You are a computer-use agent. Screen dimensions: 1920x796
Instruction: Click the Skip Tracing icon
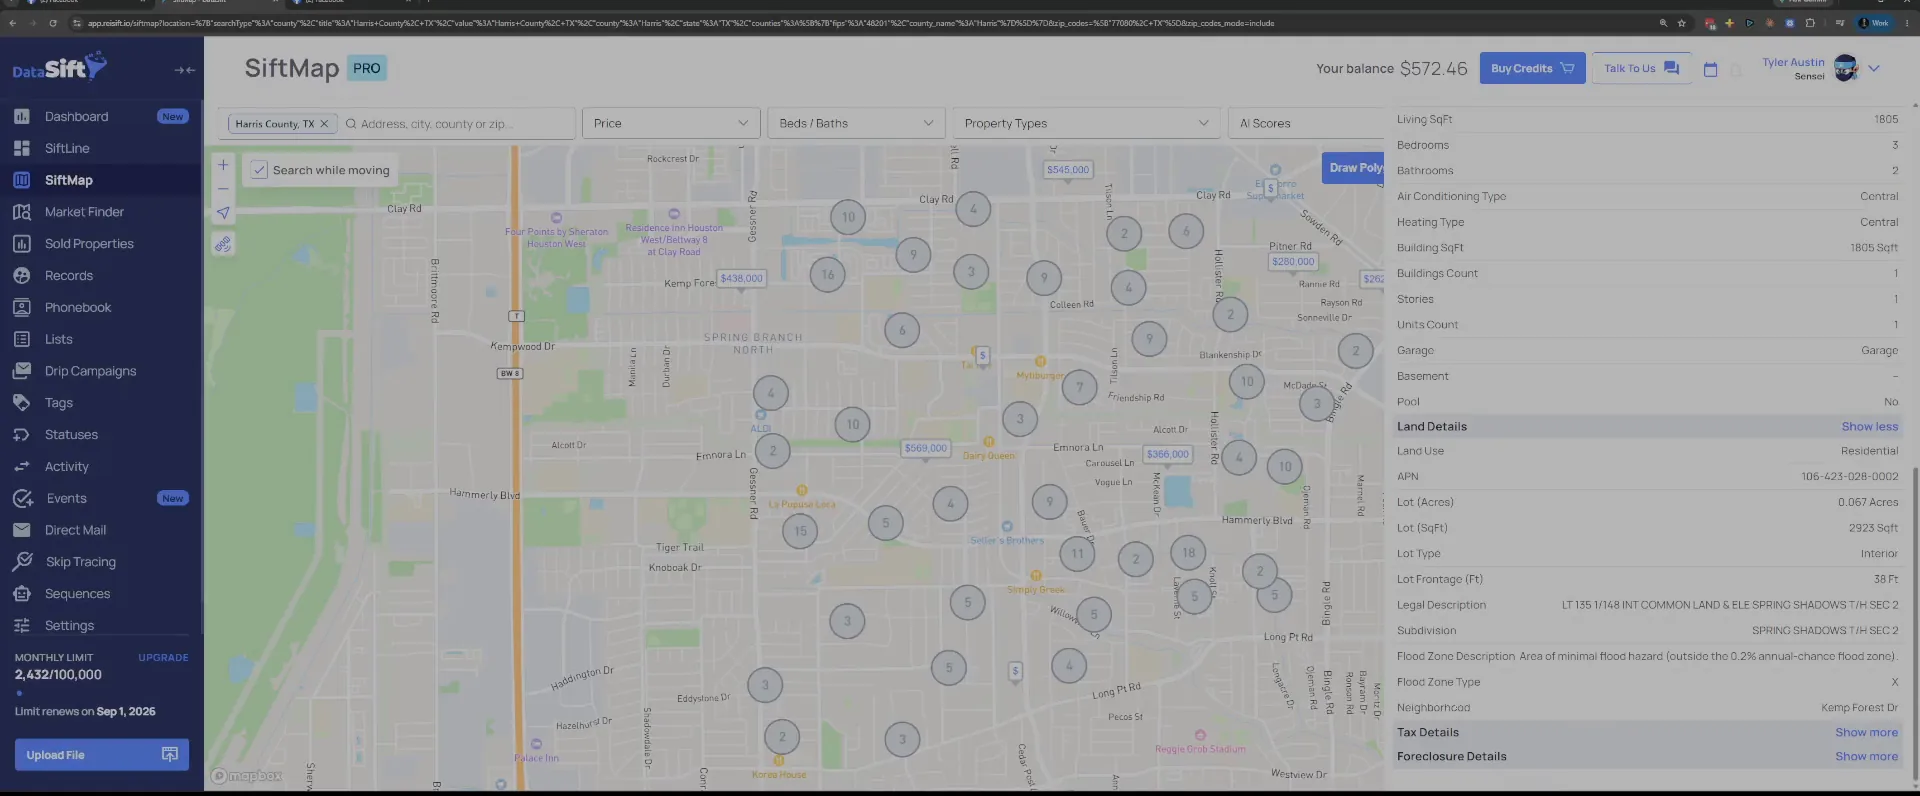(x=22, y=562)
